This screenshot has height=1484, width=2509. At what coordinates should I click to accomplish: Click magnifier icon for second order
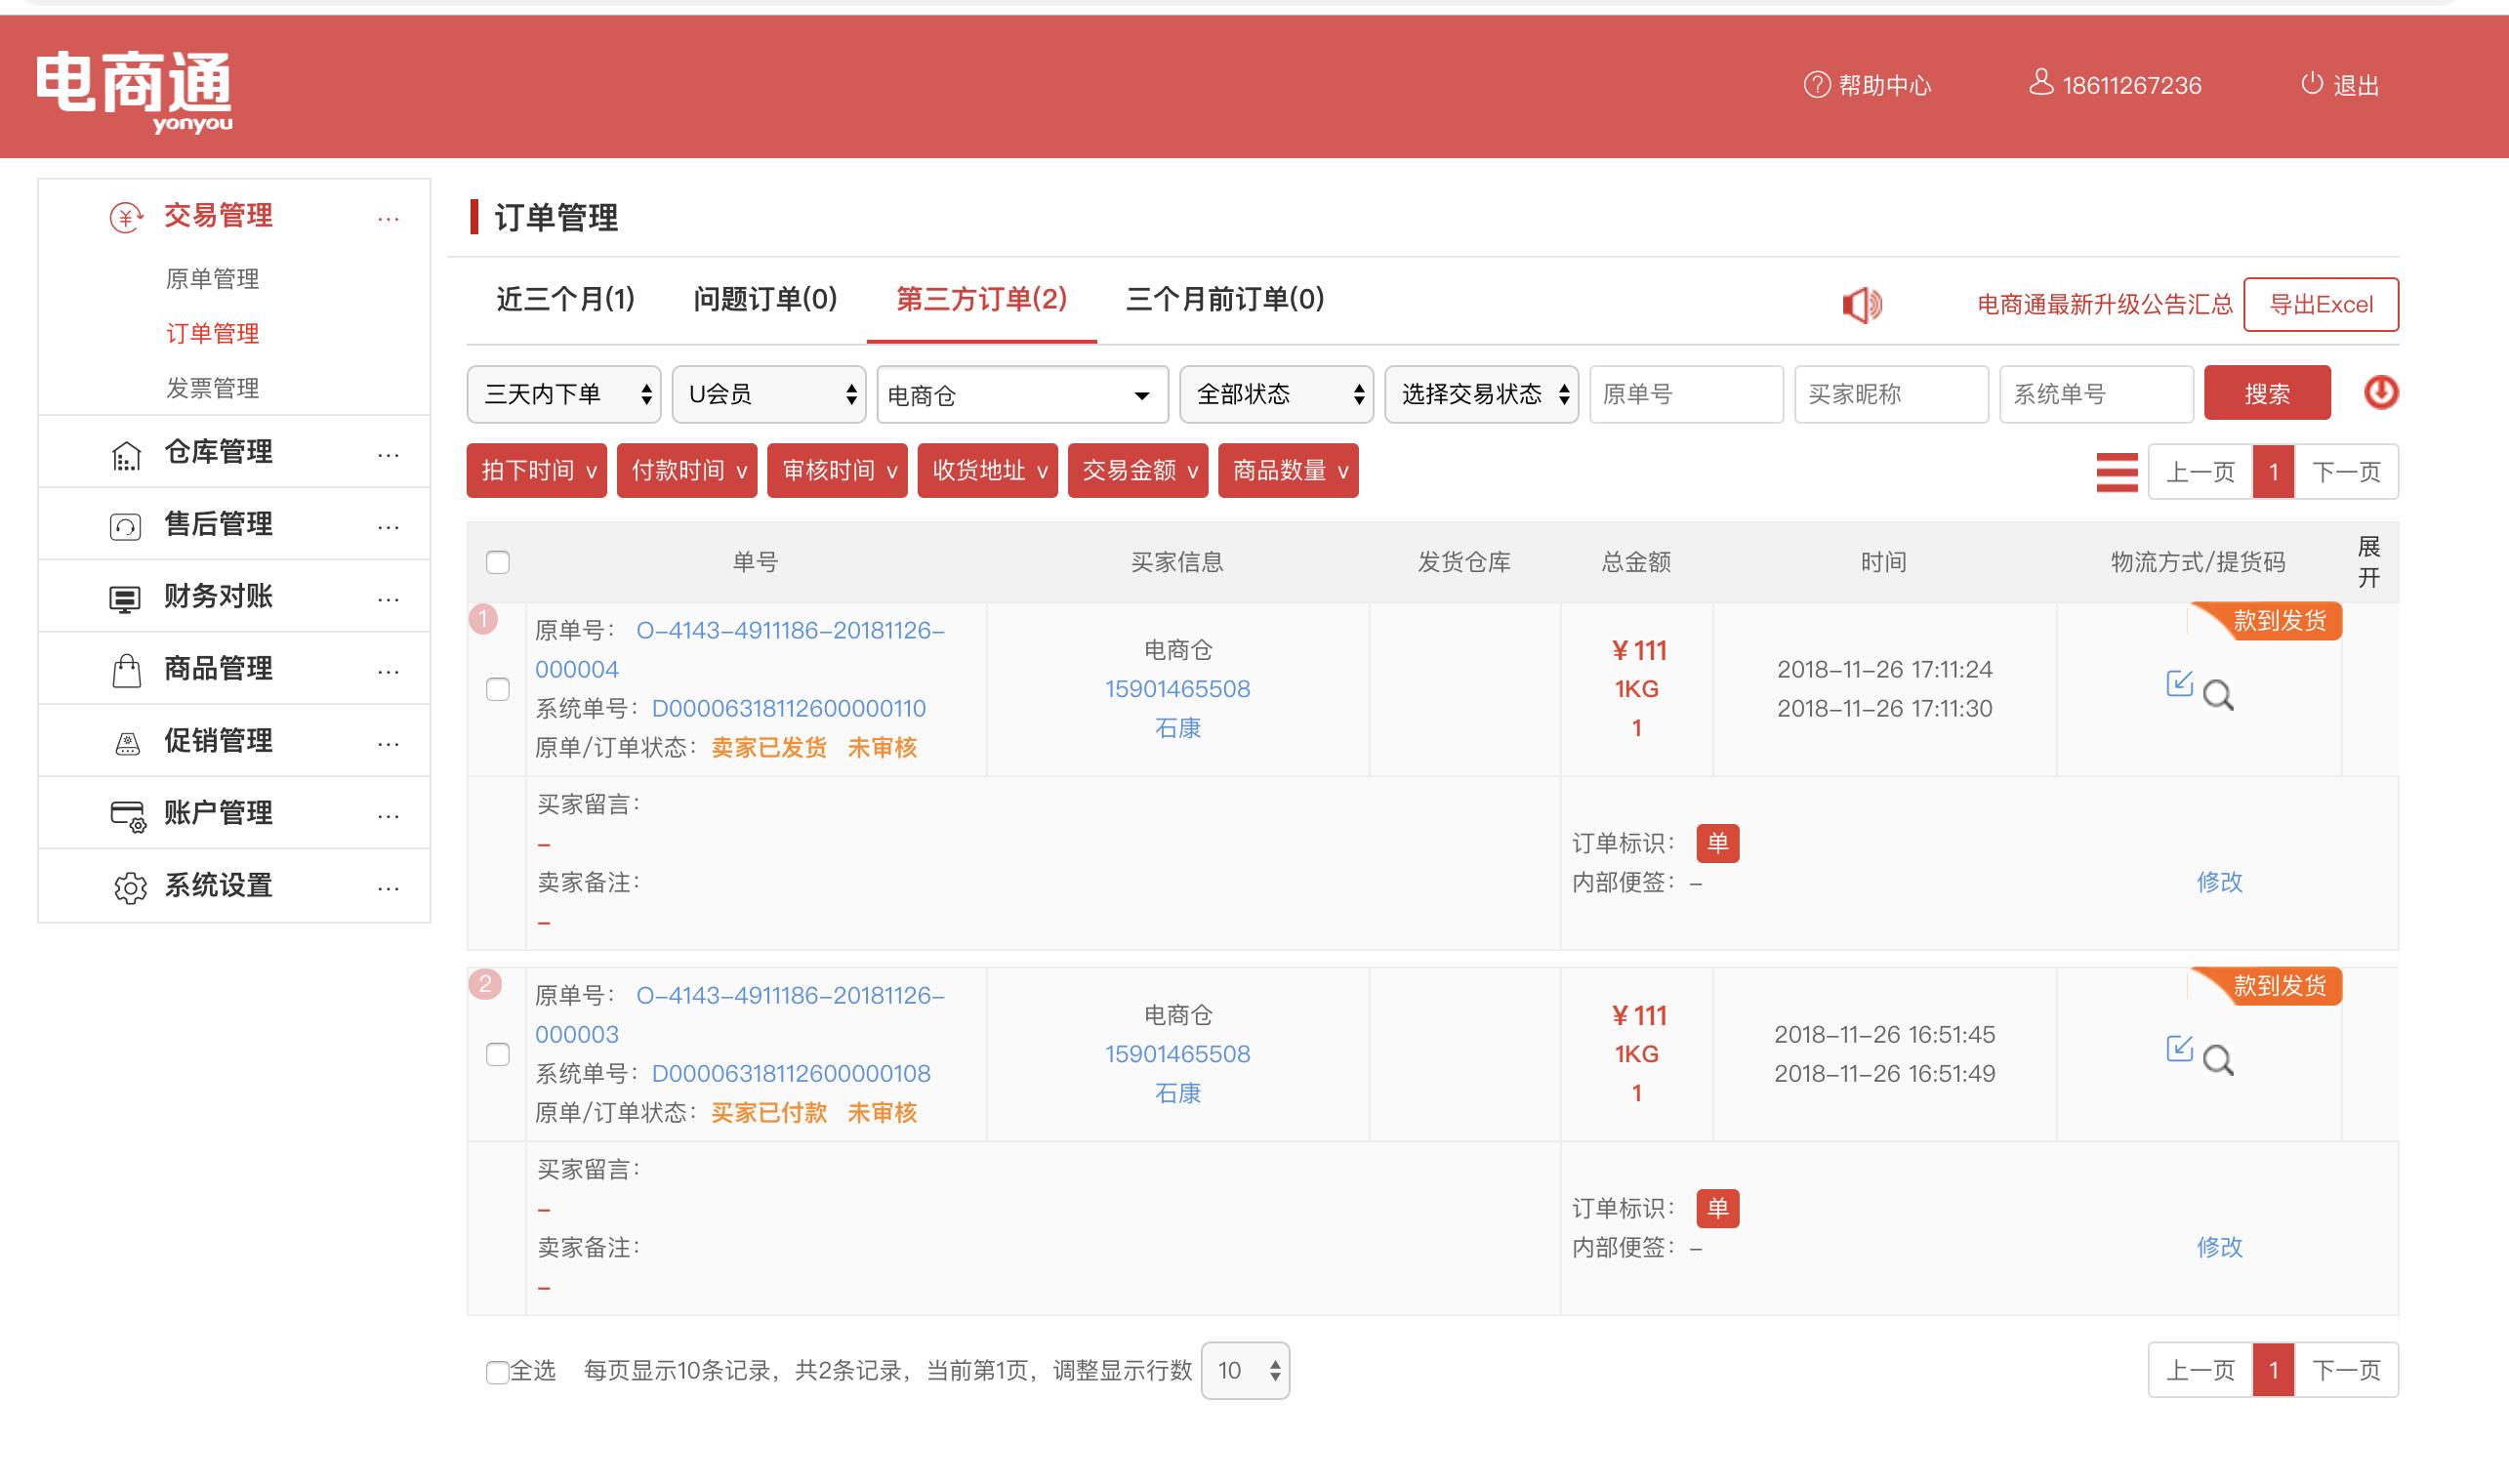(2218, 1060)
